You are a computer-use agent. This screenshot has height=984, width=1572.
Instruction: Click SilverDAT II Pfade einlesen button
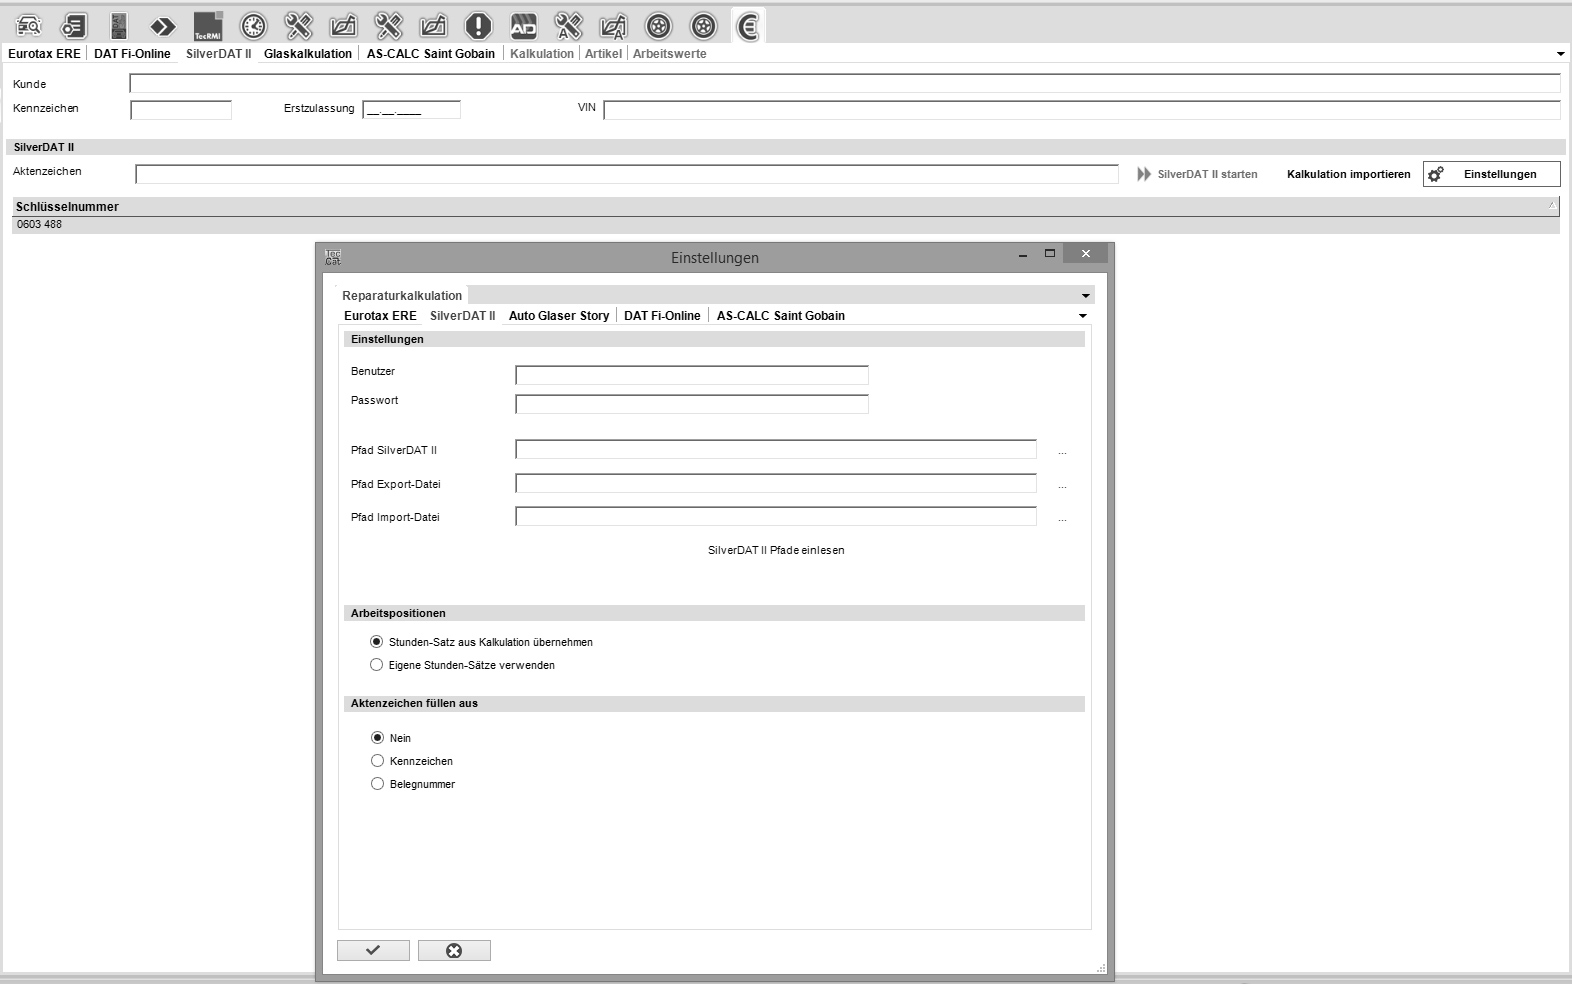coord(776,550)
